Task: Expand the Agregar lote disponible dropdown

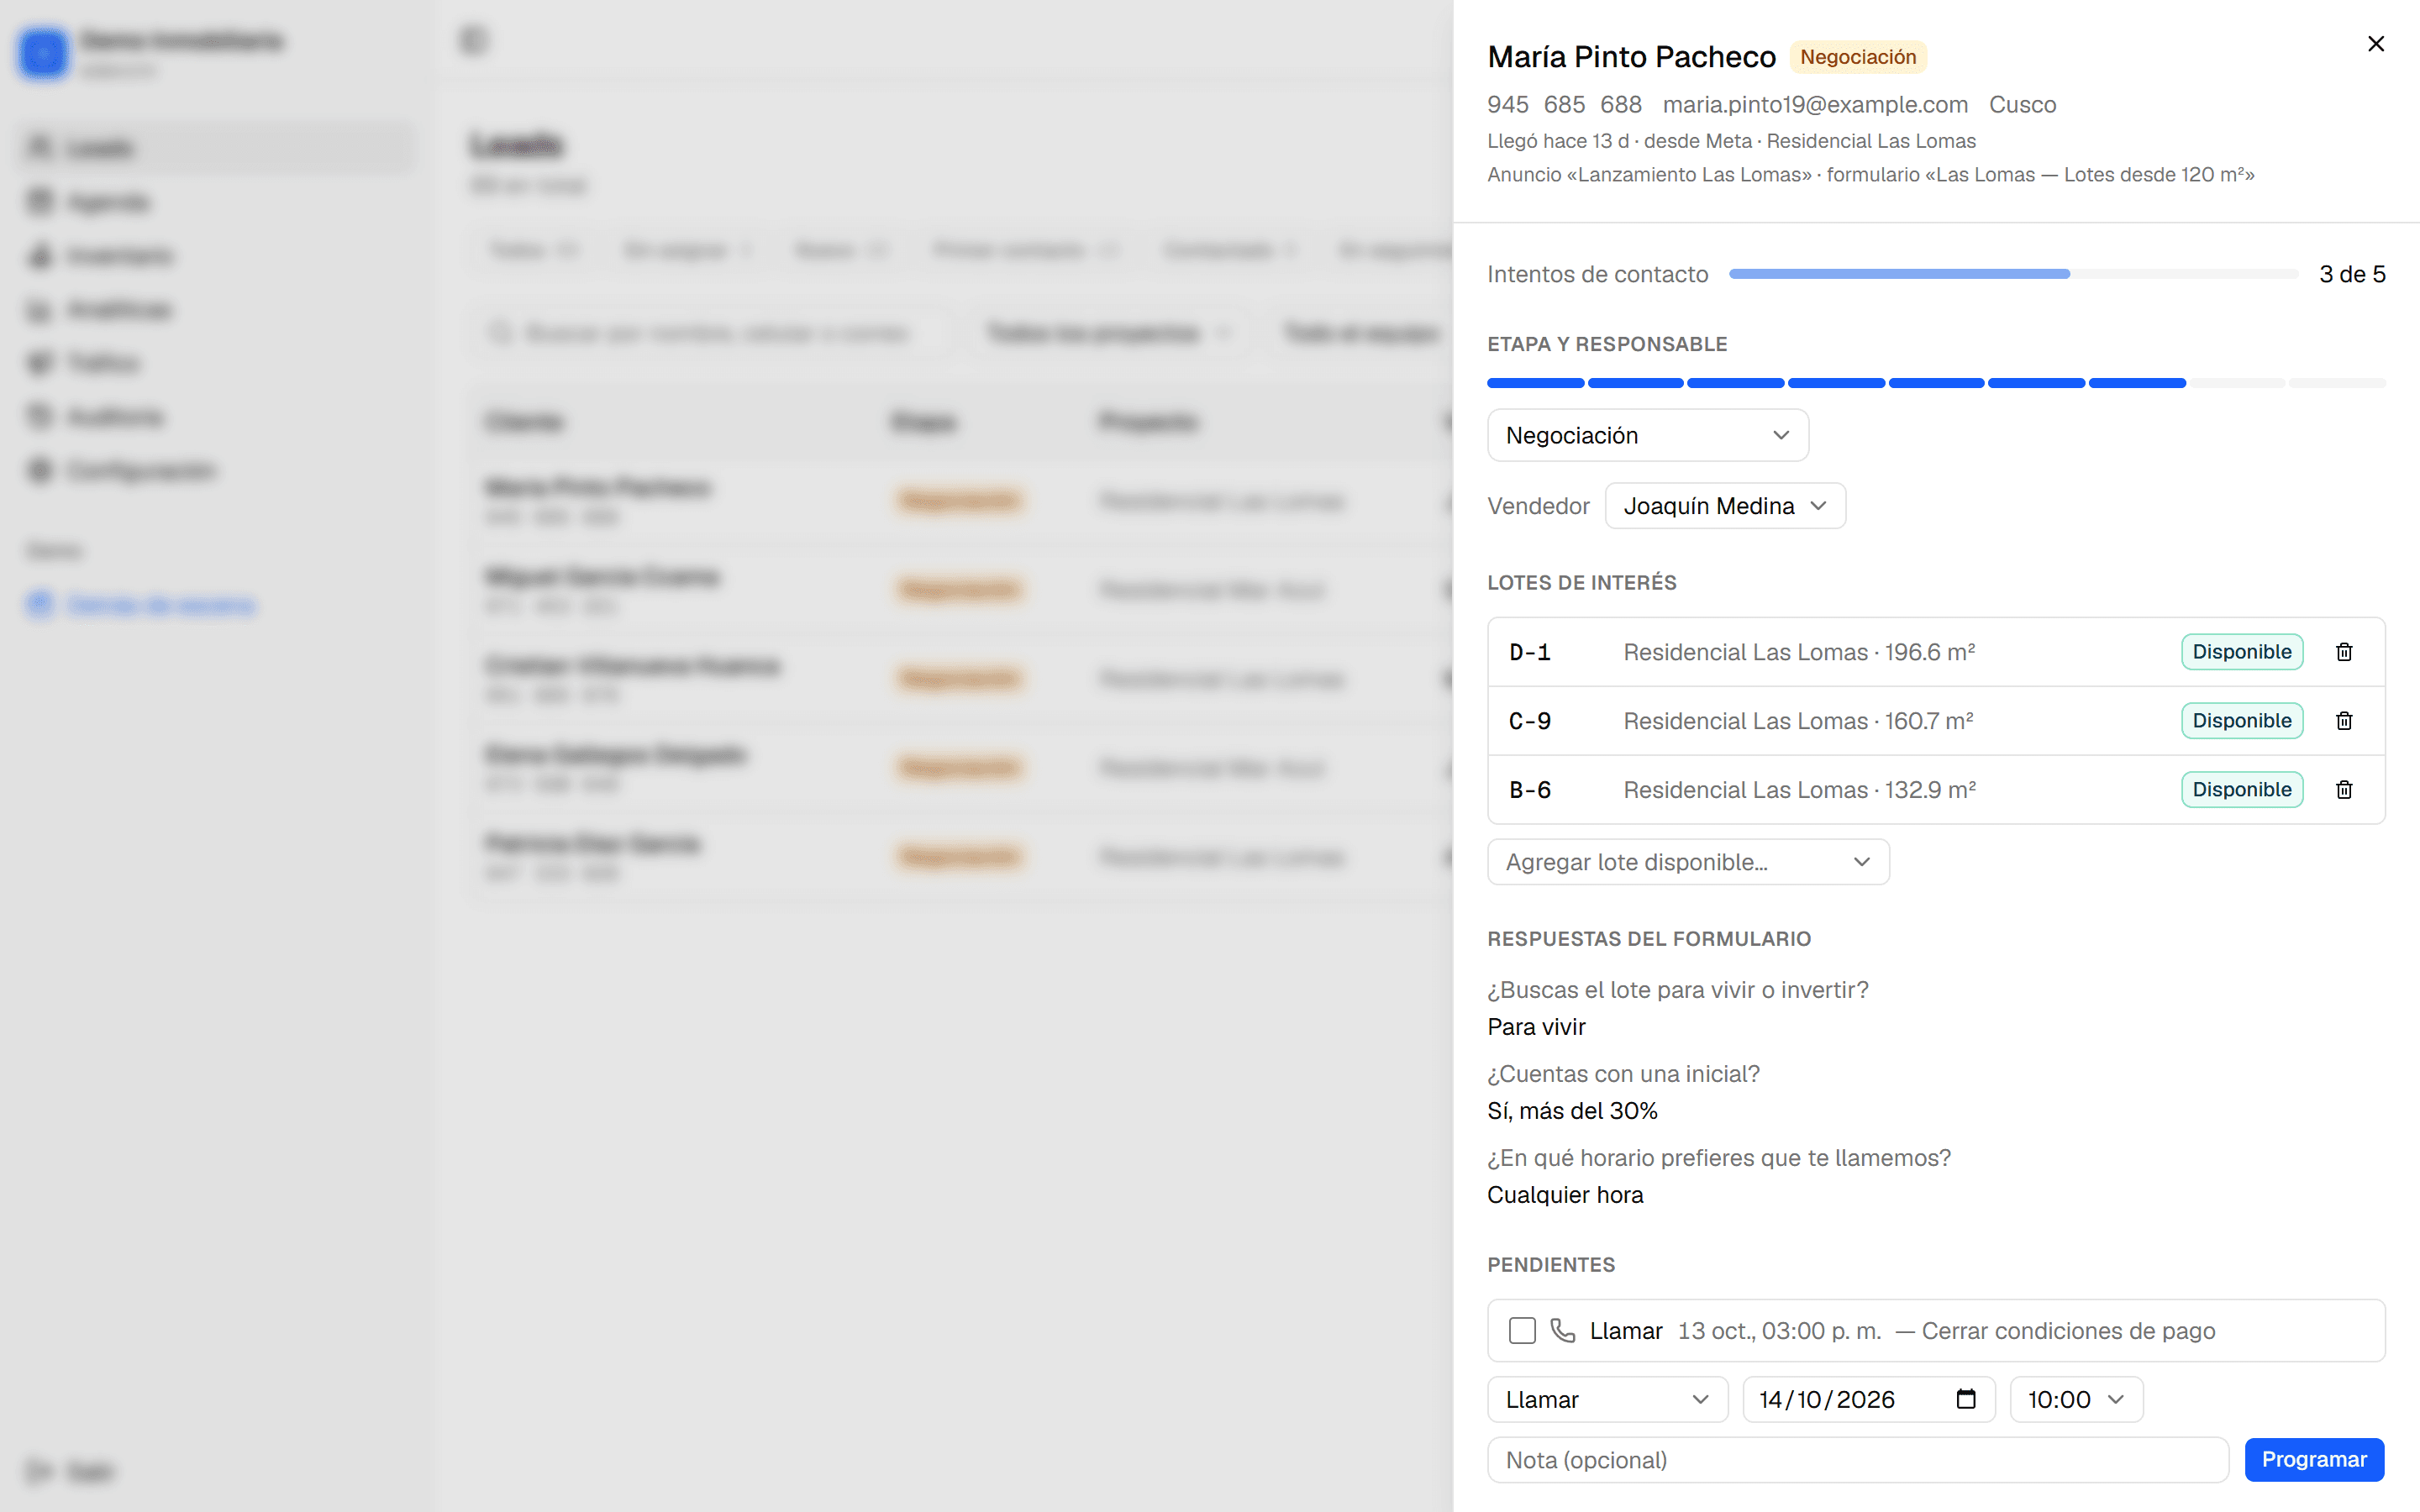Action: (1688, 862)
